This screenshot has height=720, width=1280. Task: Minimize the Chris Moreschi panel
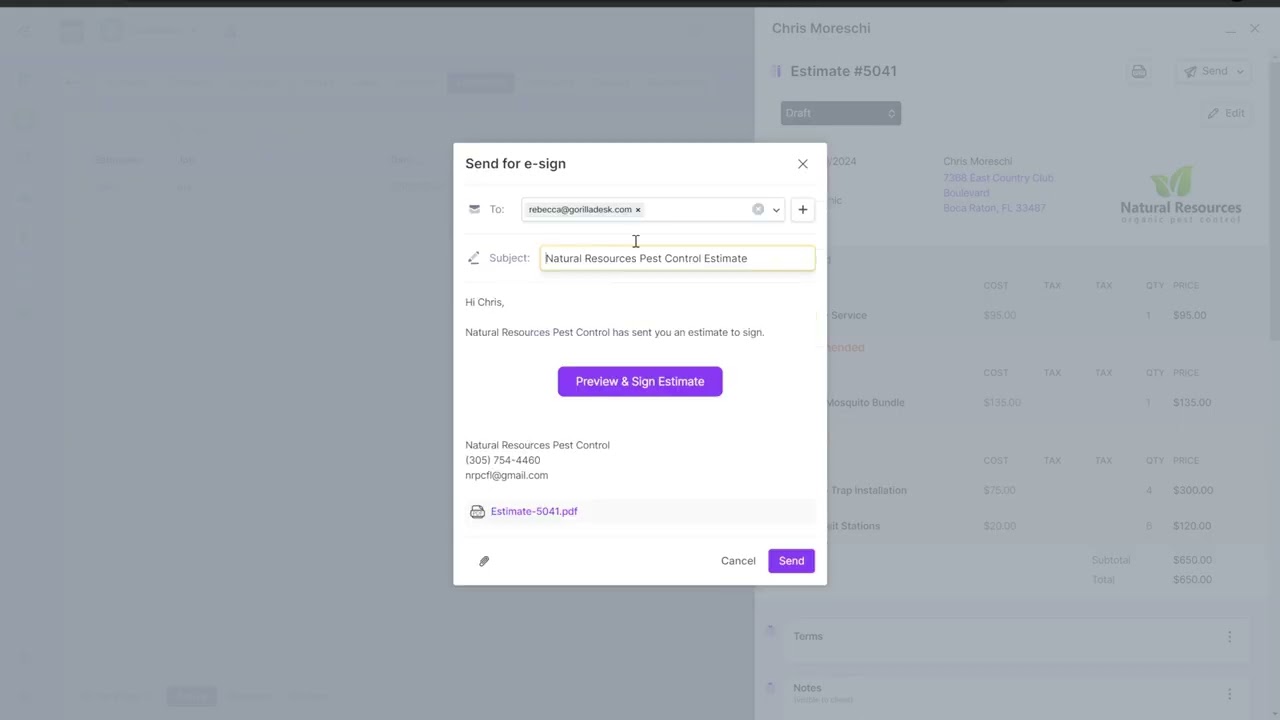(x=1230, y=30)
